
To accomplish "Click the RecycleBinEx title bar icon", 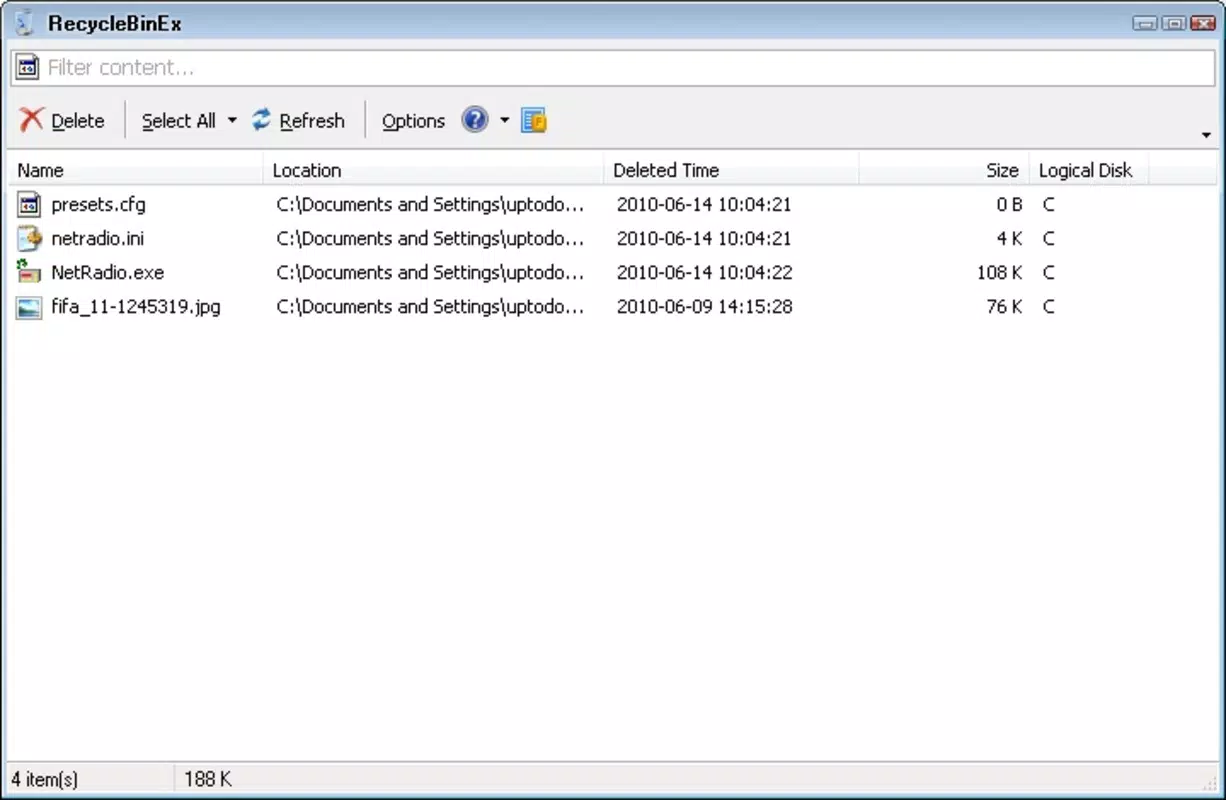I will [x=25, y=22].
